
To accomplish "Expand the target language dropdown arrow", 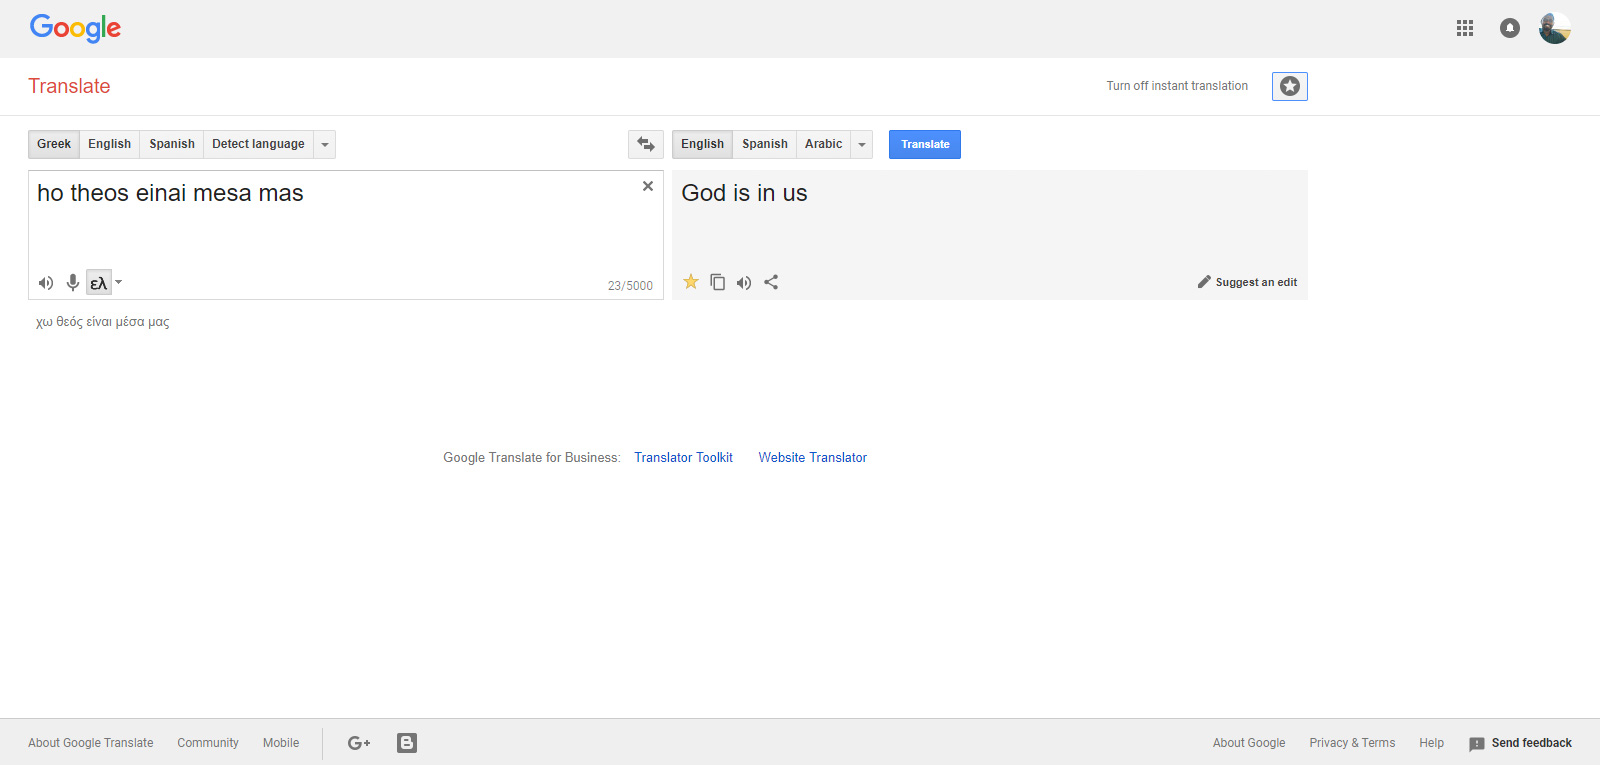I will pyautogui.click(x=862, y=145).
